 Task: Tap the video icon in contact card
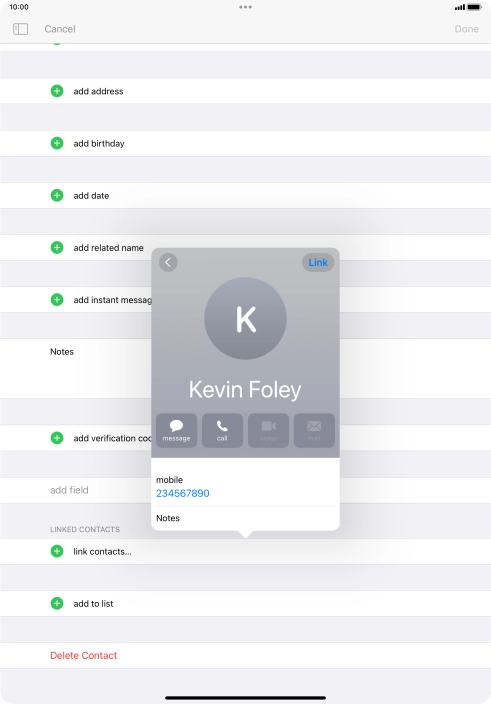268,430
